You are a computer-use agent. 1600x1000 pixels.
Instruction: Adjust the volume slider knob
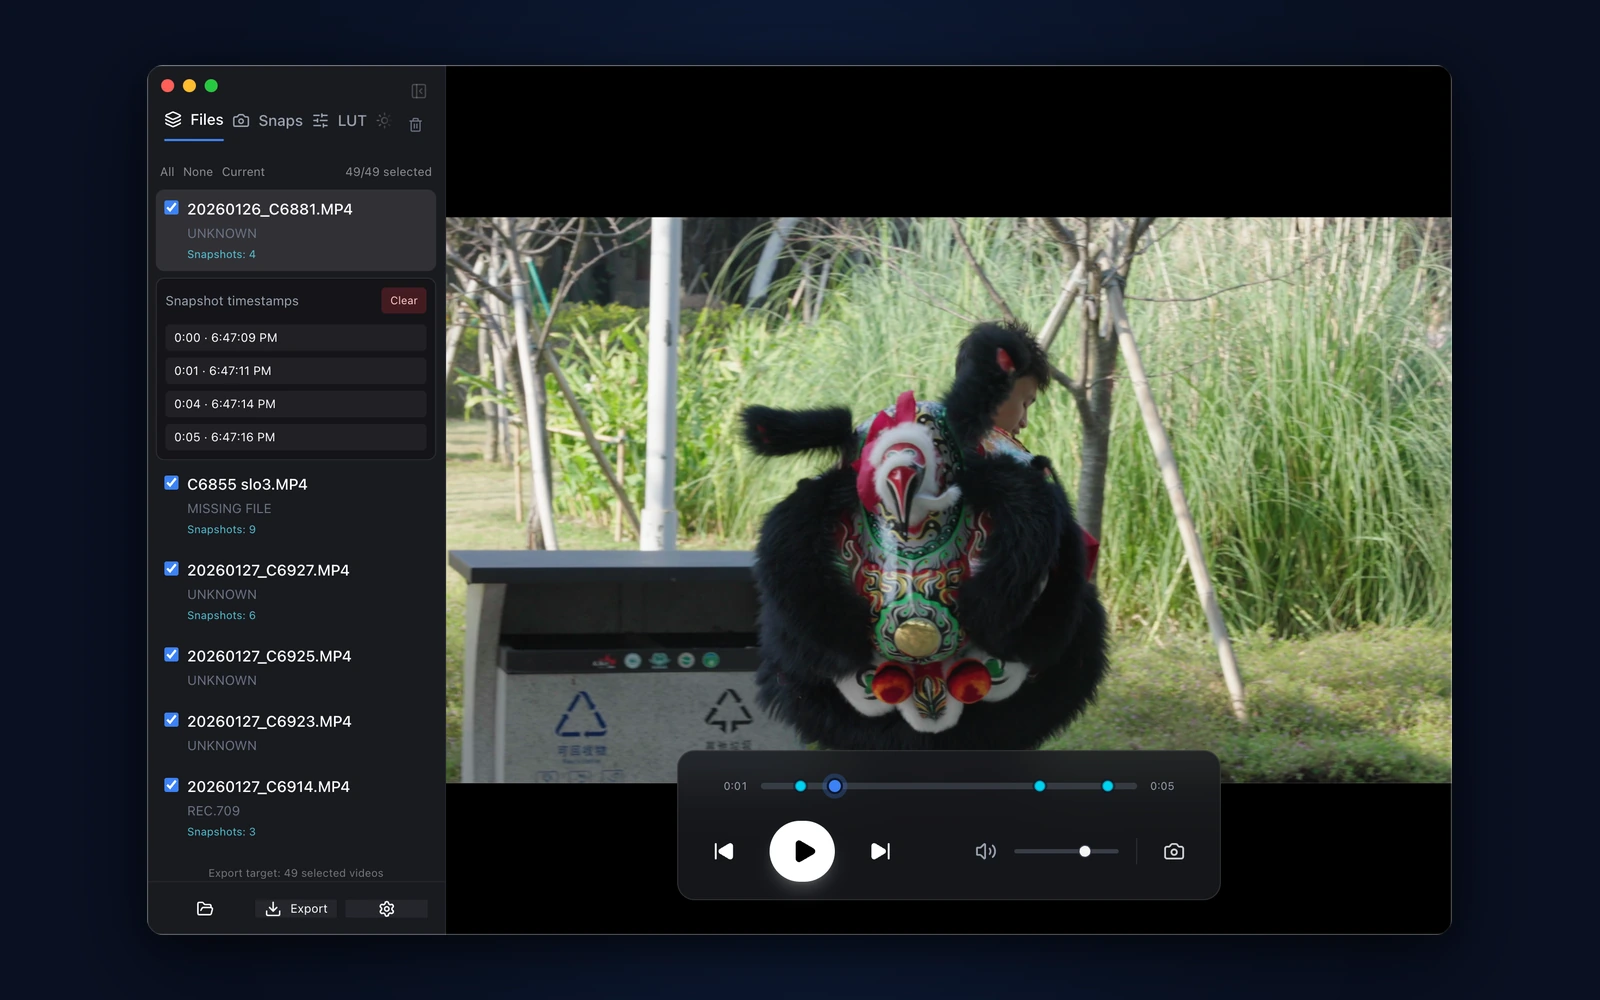click(x=1085, y=851)
